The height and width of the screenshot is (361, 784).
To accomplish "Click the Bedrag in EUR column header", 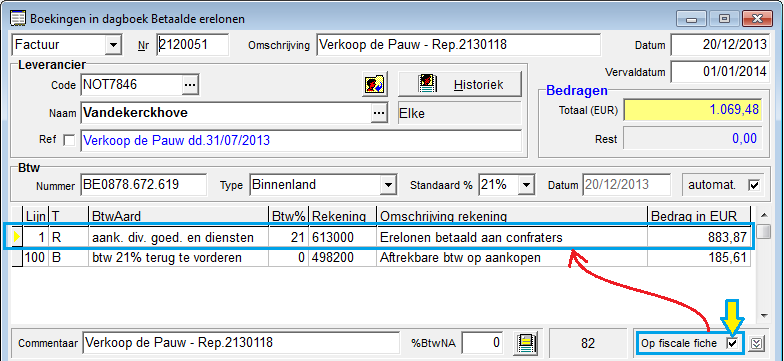I will [699, 216].
